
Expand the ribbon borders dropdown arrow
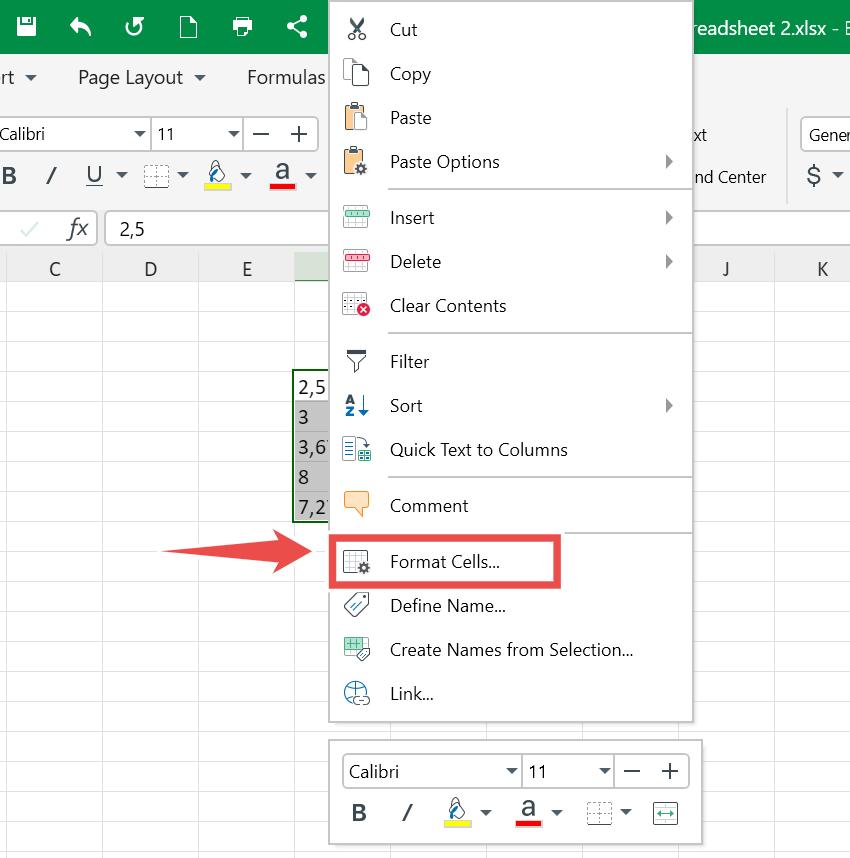183,176
